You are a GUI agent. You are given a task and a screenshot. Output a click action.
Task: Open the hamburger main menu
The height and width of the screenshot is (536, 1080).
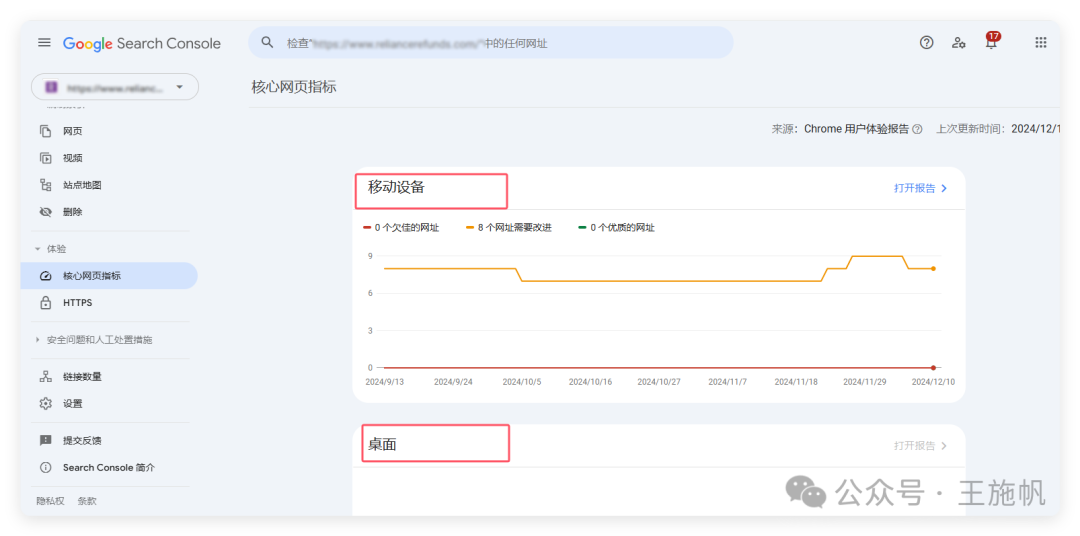pyautogui.click(x=44, y=43)
